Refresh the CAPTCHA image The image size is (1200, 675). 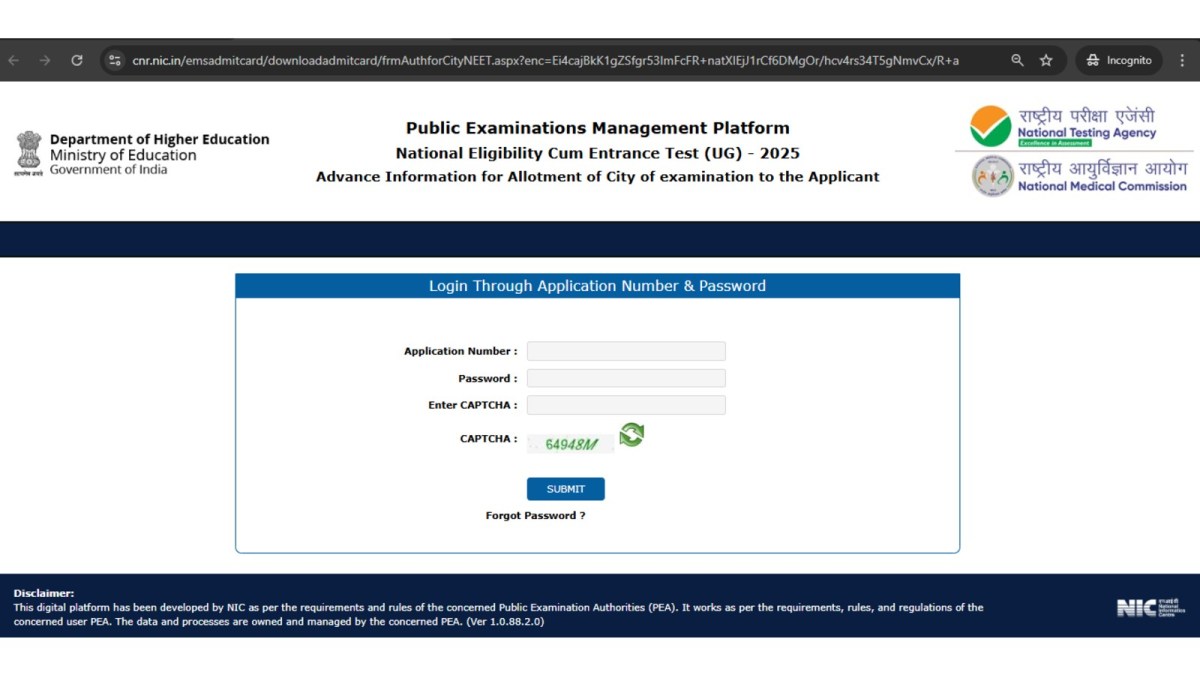630,436
